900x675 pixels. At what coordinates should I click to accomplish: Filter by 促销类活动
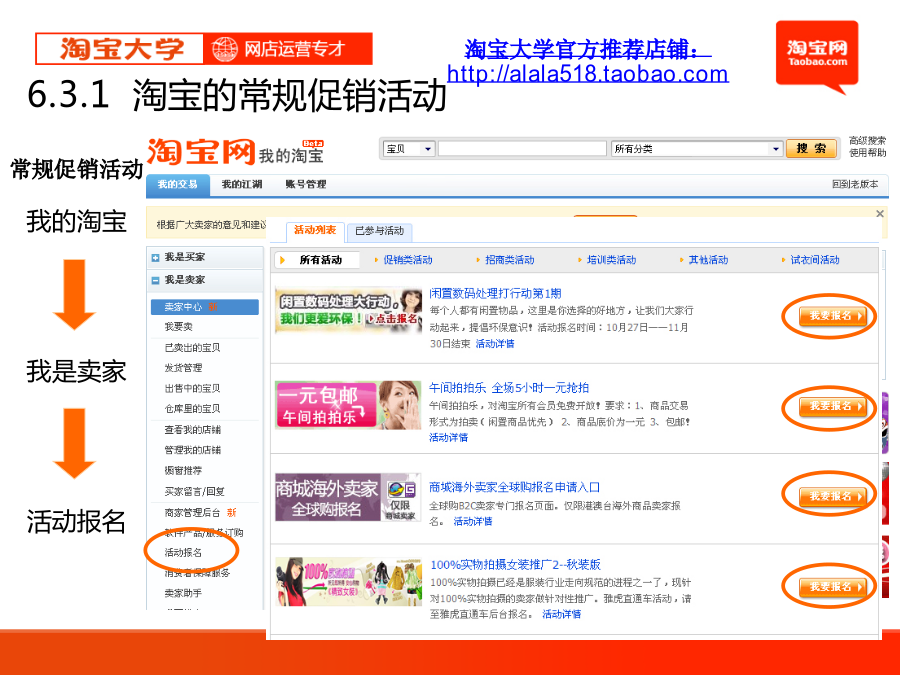(x=408, y=260)
